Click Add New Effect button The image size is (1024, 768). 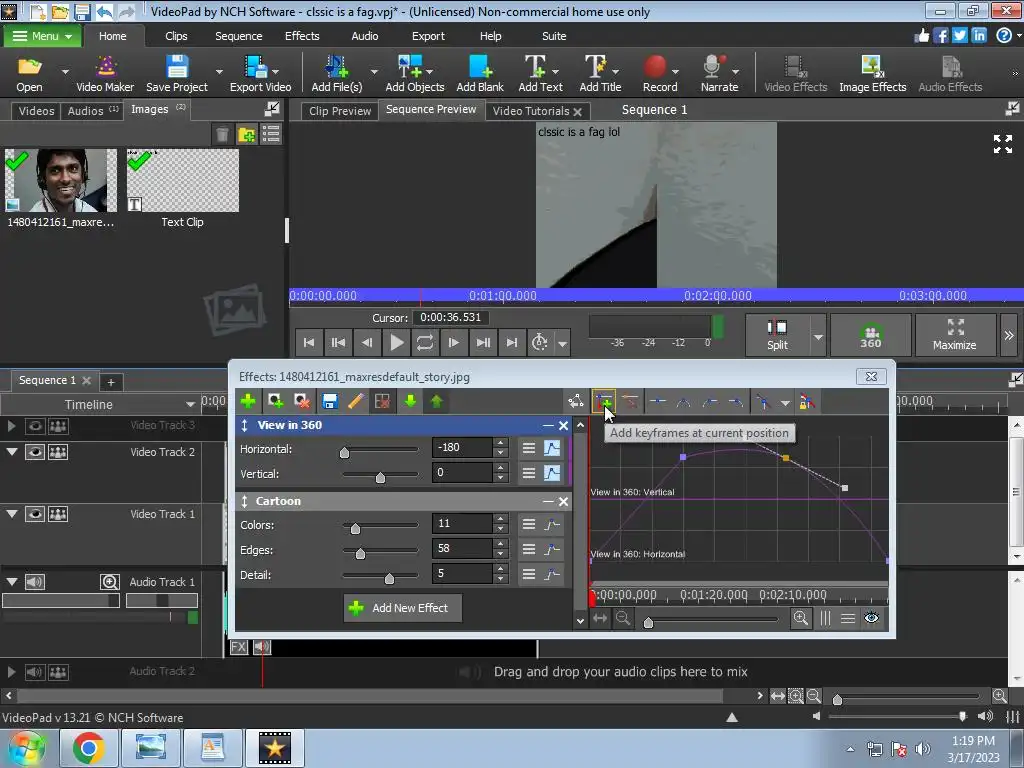point(402,608)
